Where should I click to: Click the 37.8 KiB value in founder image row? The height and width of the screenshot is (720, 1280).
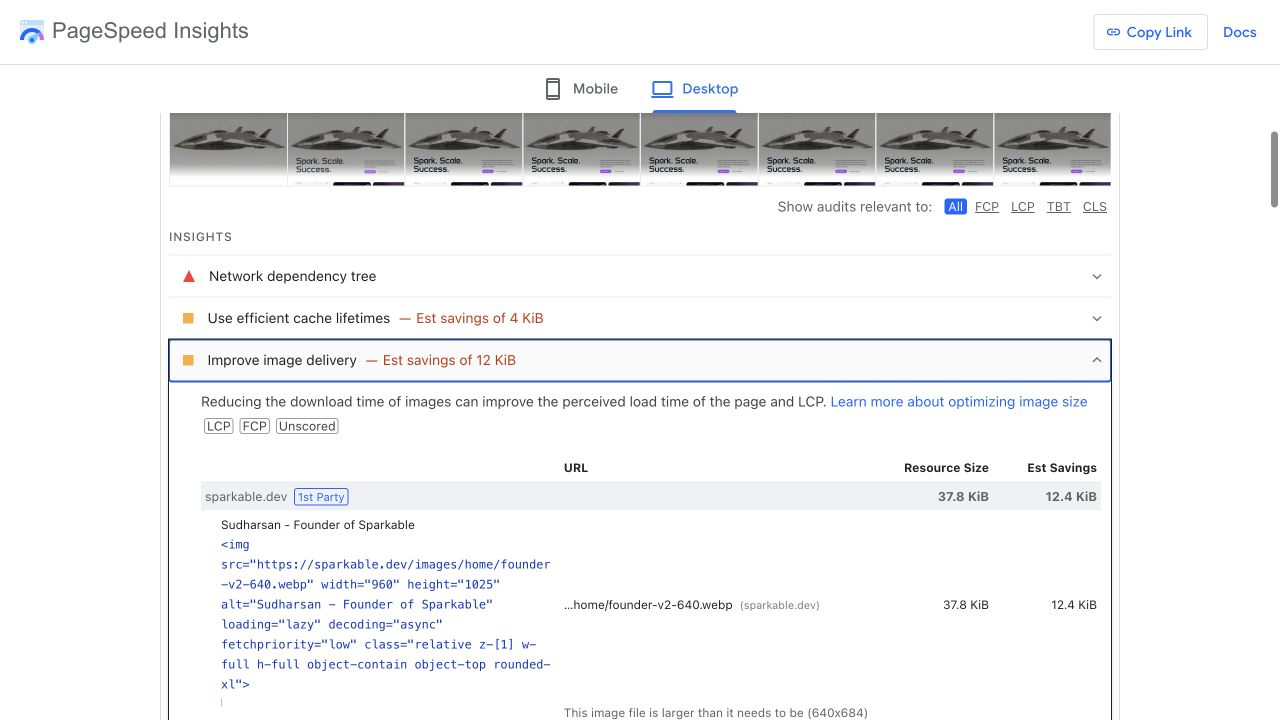pos(966,605)
